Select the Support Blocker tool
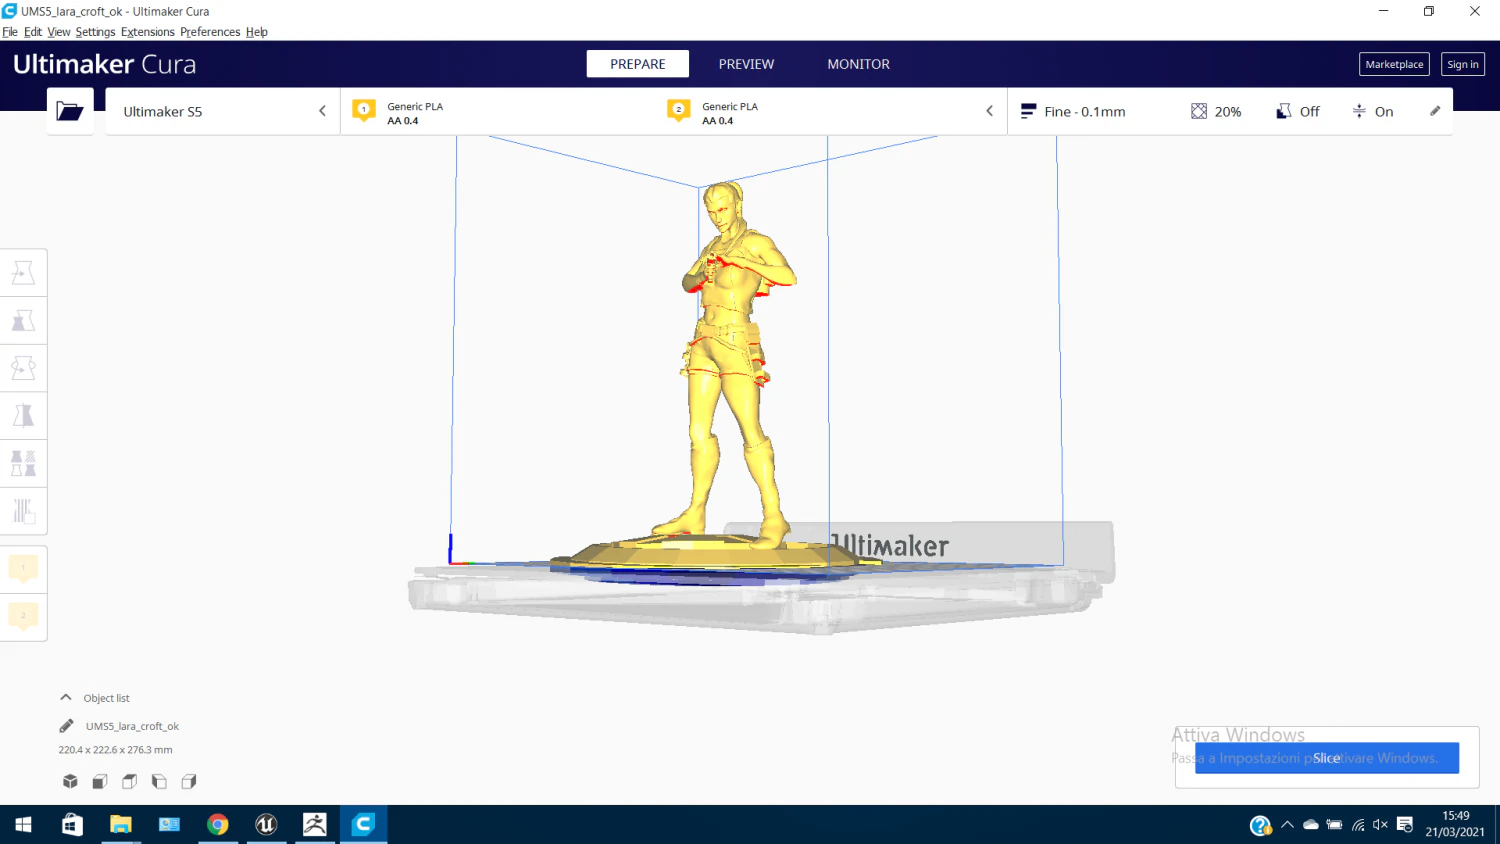This screenshot has height=844, width=1500. [x=23, y=511]
